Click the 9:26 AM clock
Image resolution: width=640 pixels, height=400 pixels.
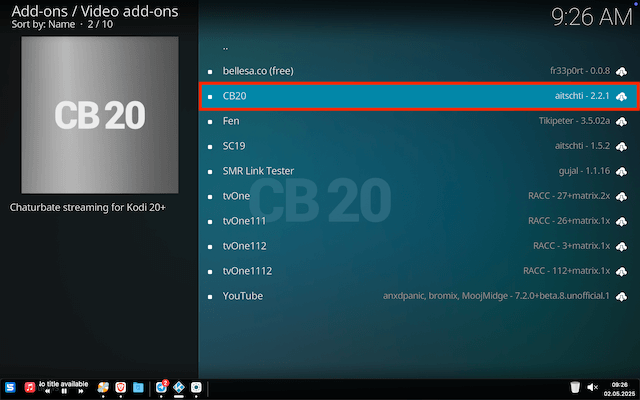click(x=591, y=17)
